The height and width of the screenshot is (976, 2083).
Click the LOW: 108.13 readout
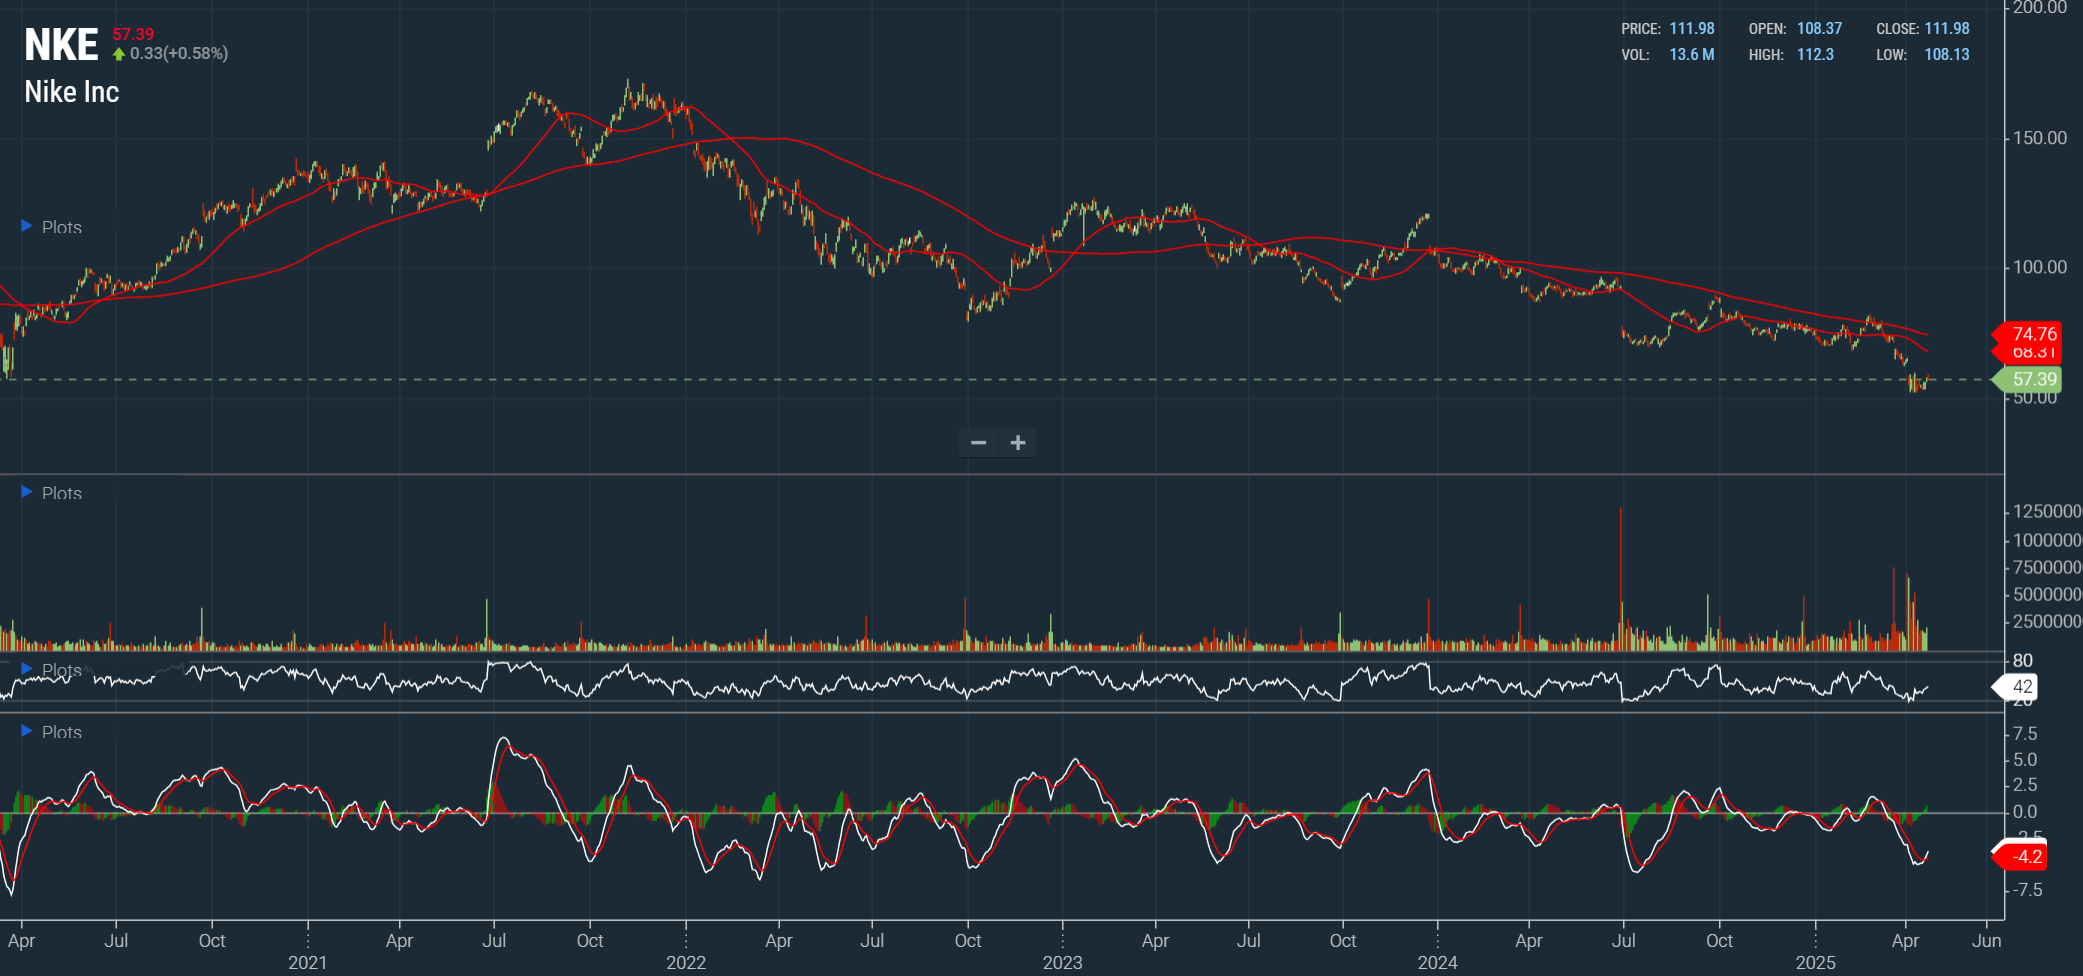(1923, 55)
